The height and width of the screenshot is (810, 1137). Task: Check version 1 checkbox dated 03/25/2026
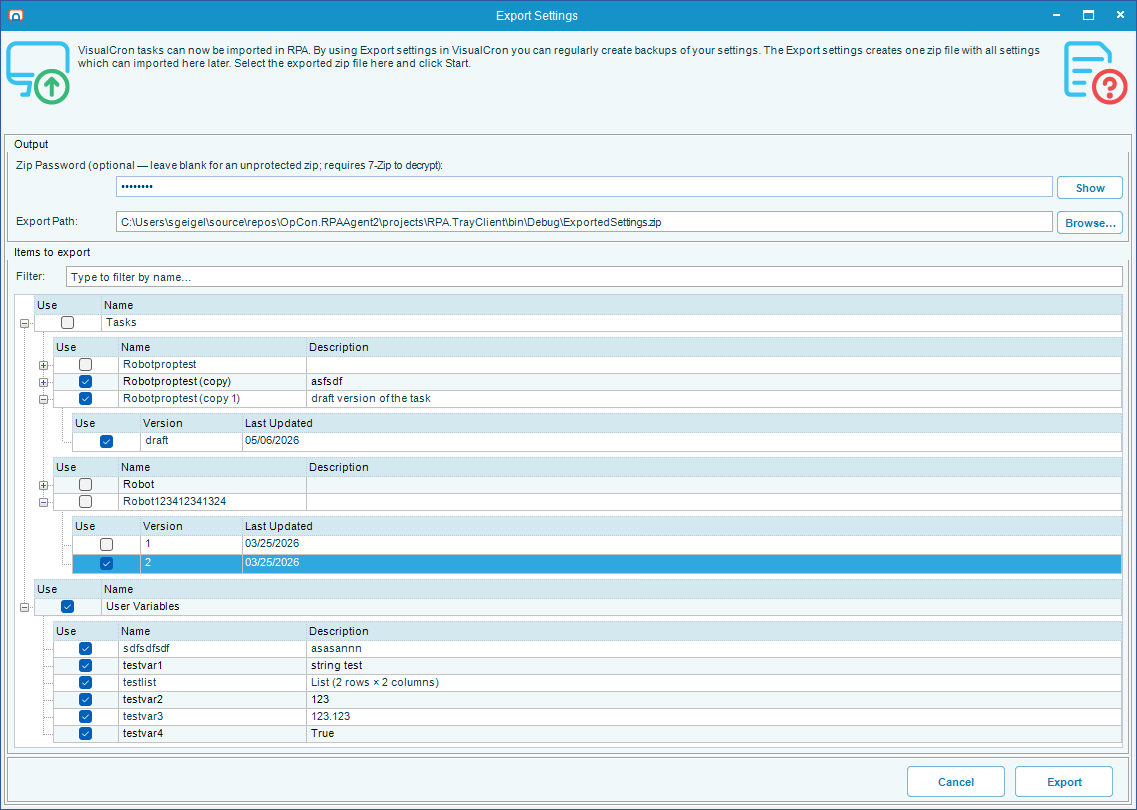coord(107,544)
